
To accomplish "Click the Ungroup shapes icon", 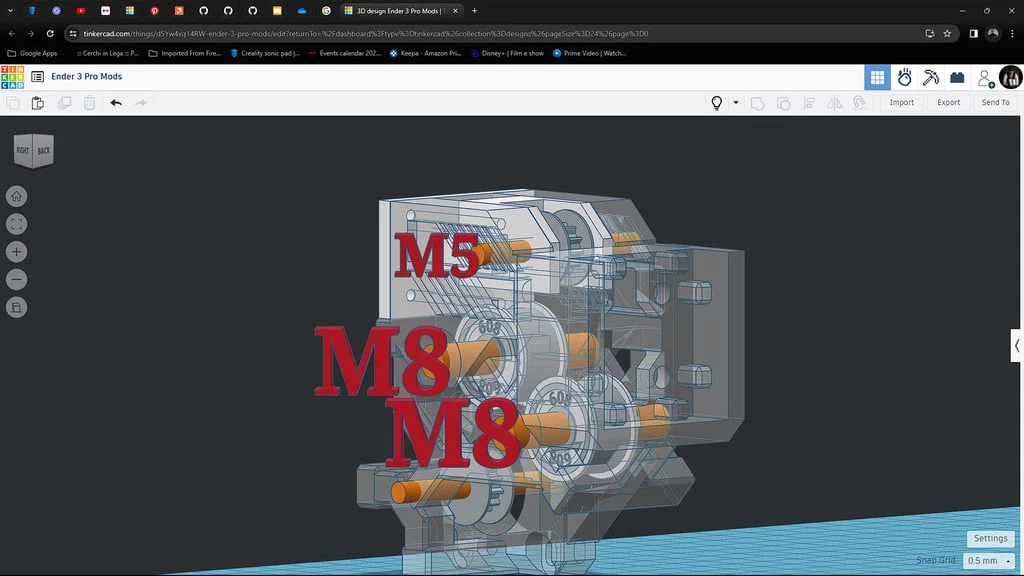I will click(784, 103).
